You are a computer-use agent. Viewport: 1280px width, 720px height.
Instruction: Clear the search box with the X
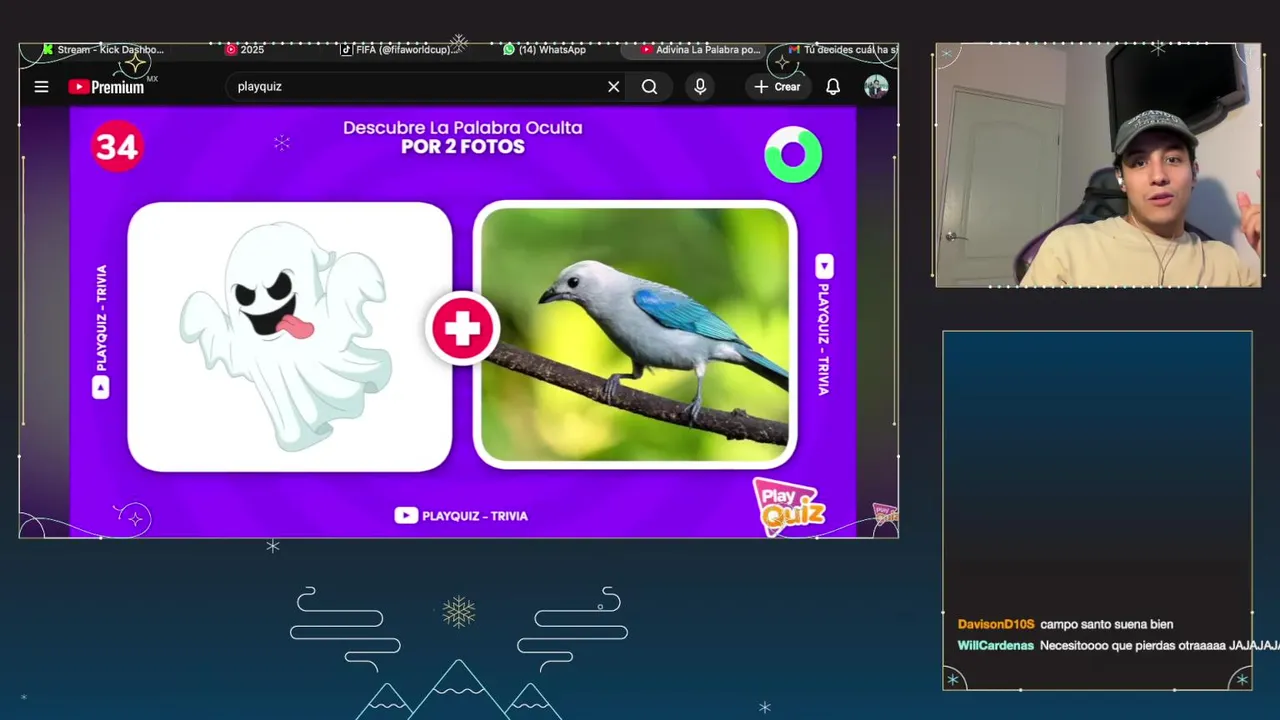[x=614, y=87]
